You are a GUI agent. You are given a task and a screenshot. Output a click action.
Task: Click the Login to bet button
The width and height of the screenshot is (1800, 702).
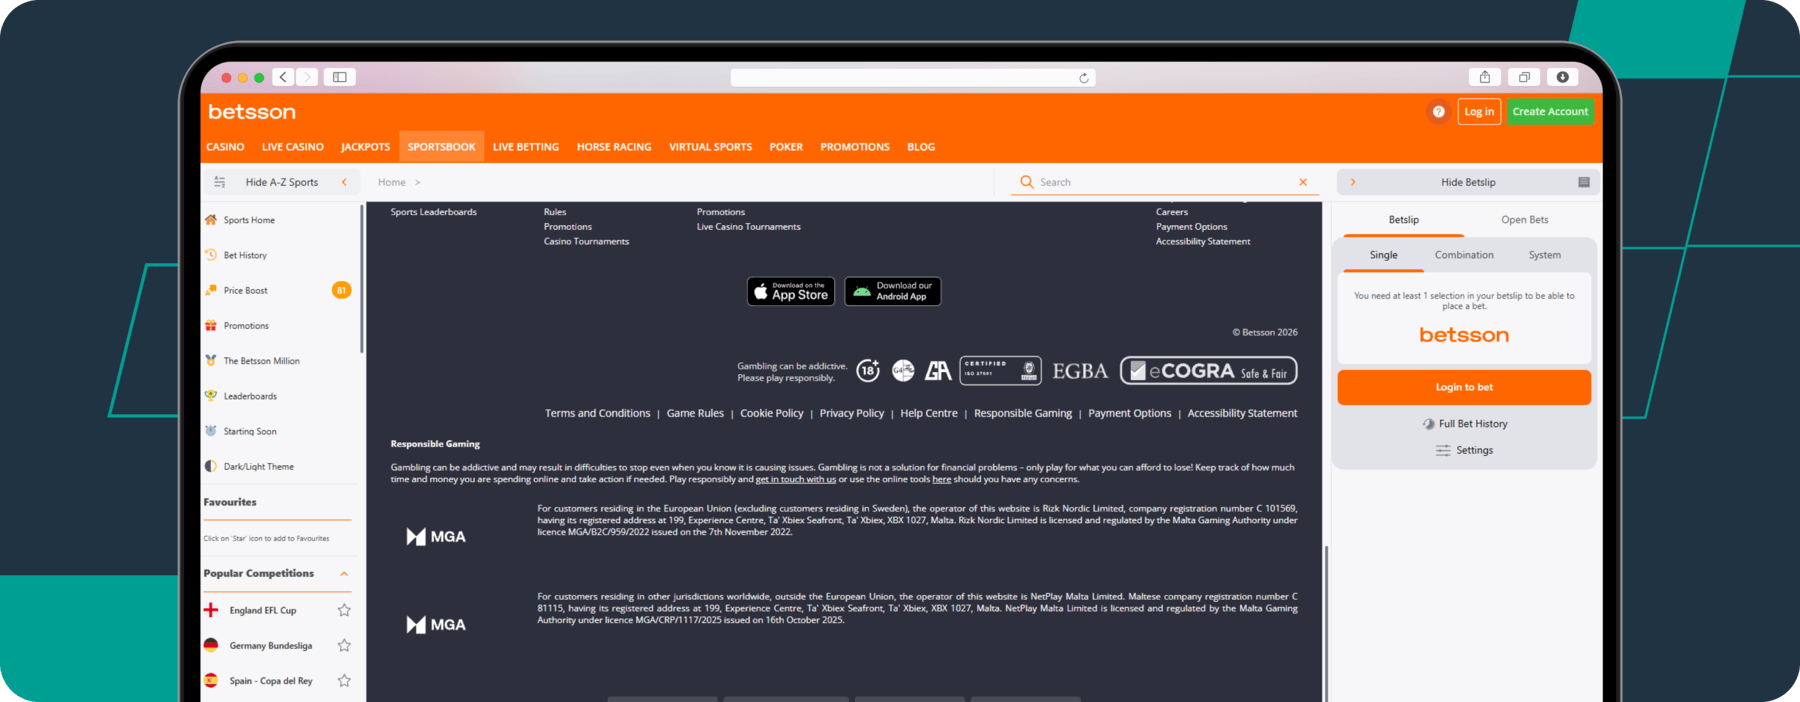(x=1464, y=387)
